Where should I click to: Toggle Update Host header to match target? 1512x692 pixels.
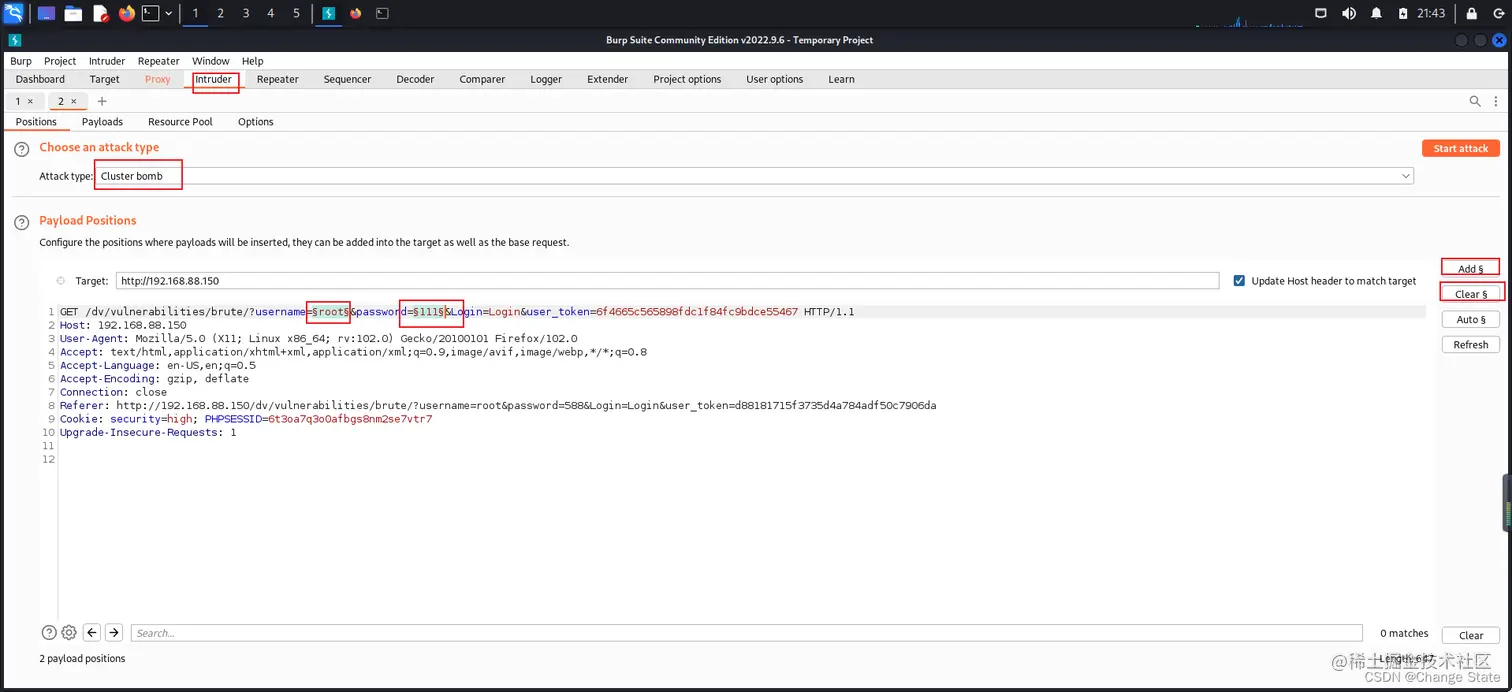(x=1240, y=281)
